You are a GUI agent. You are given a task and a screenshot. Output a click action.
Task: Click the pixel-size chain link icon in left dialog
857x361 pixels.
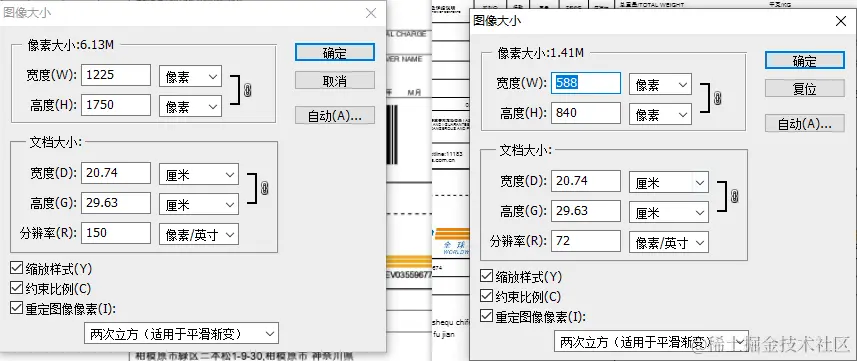248,90
